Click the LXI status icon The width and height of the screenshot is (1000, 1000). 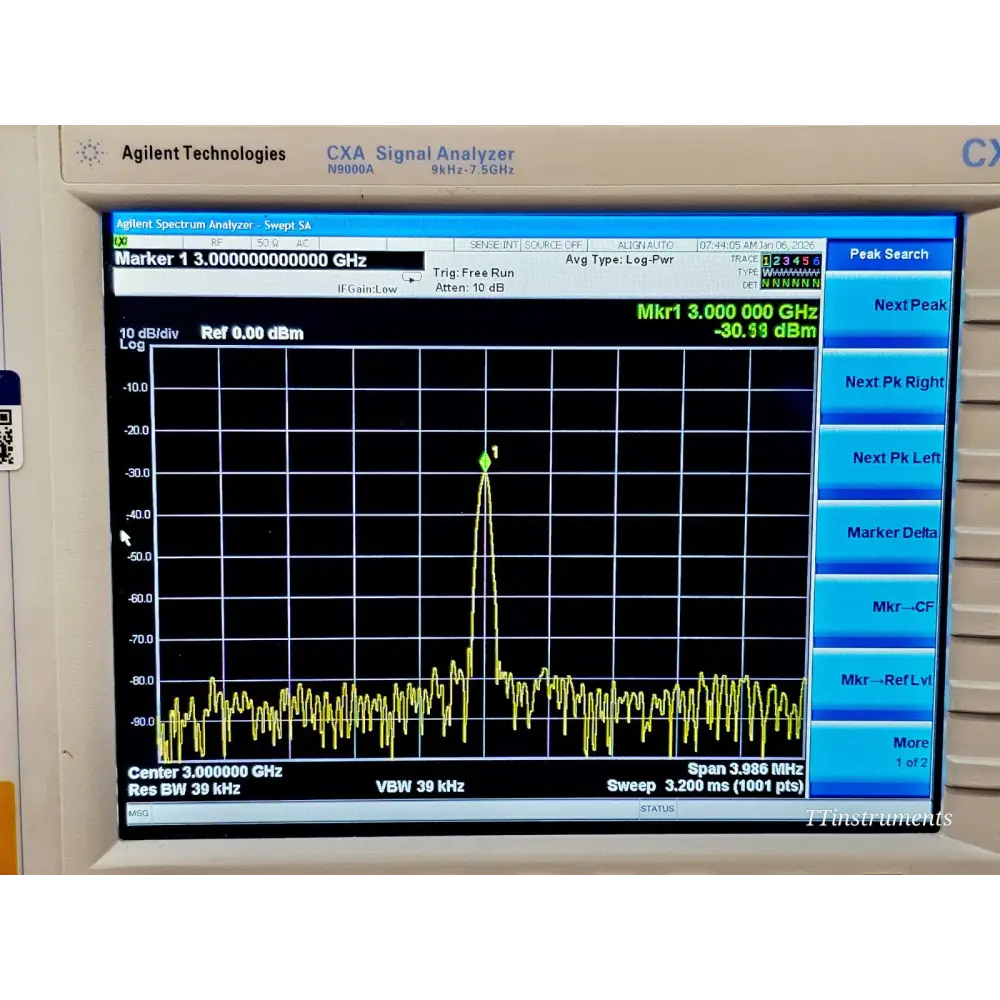(x=121, y=242)
